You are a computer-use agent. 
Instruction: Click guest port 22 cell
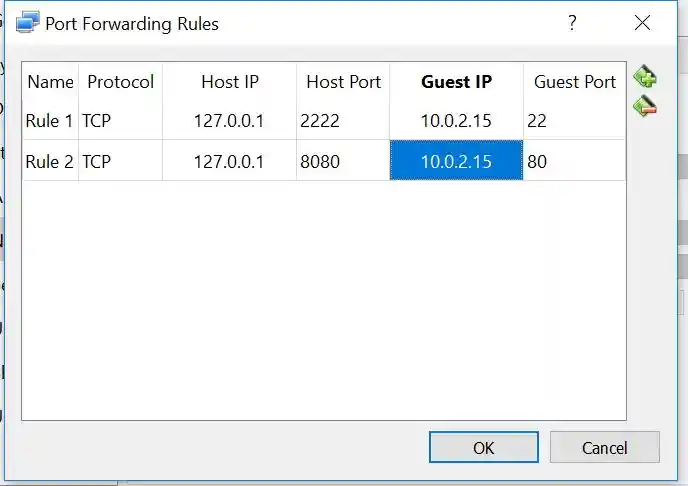(x=575, y=121)
